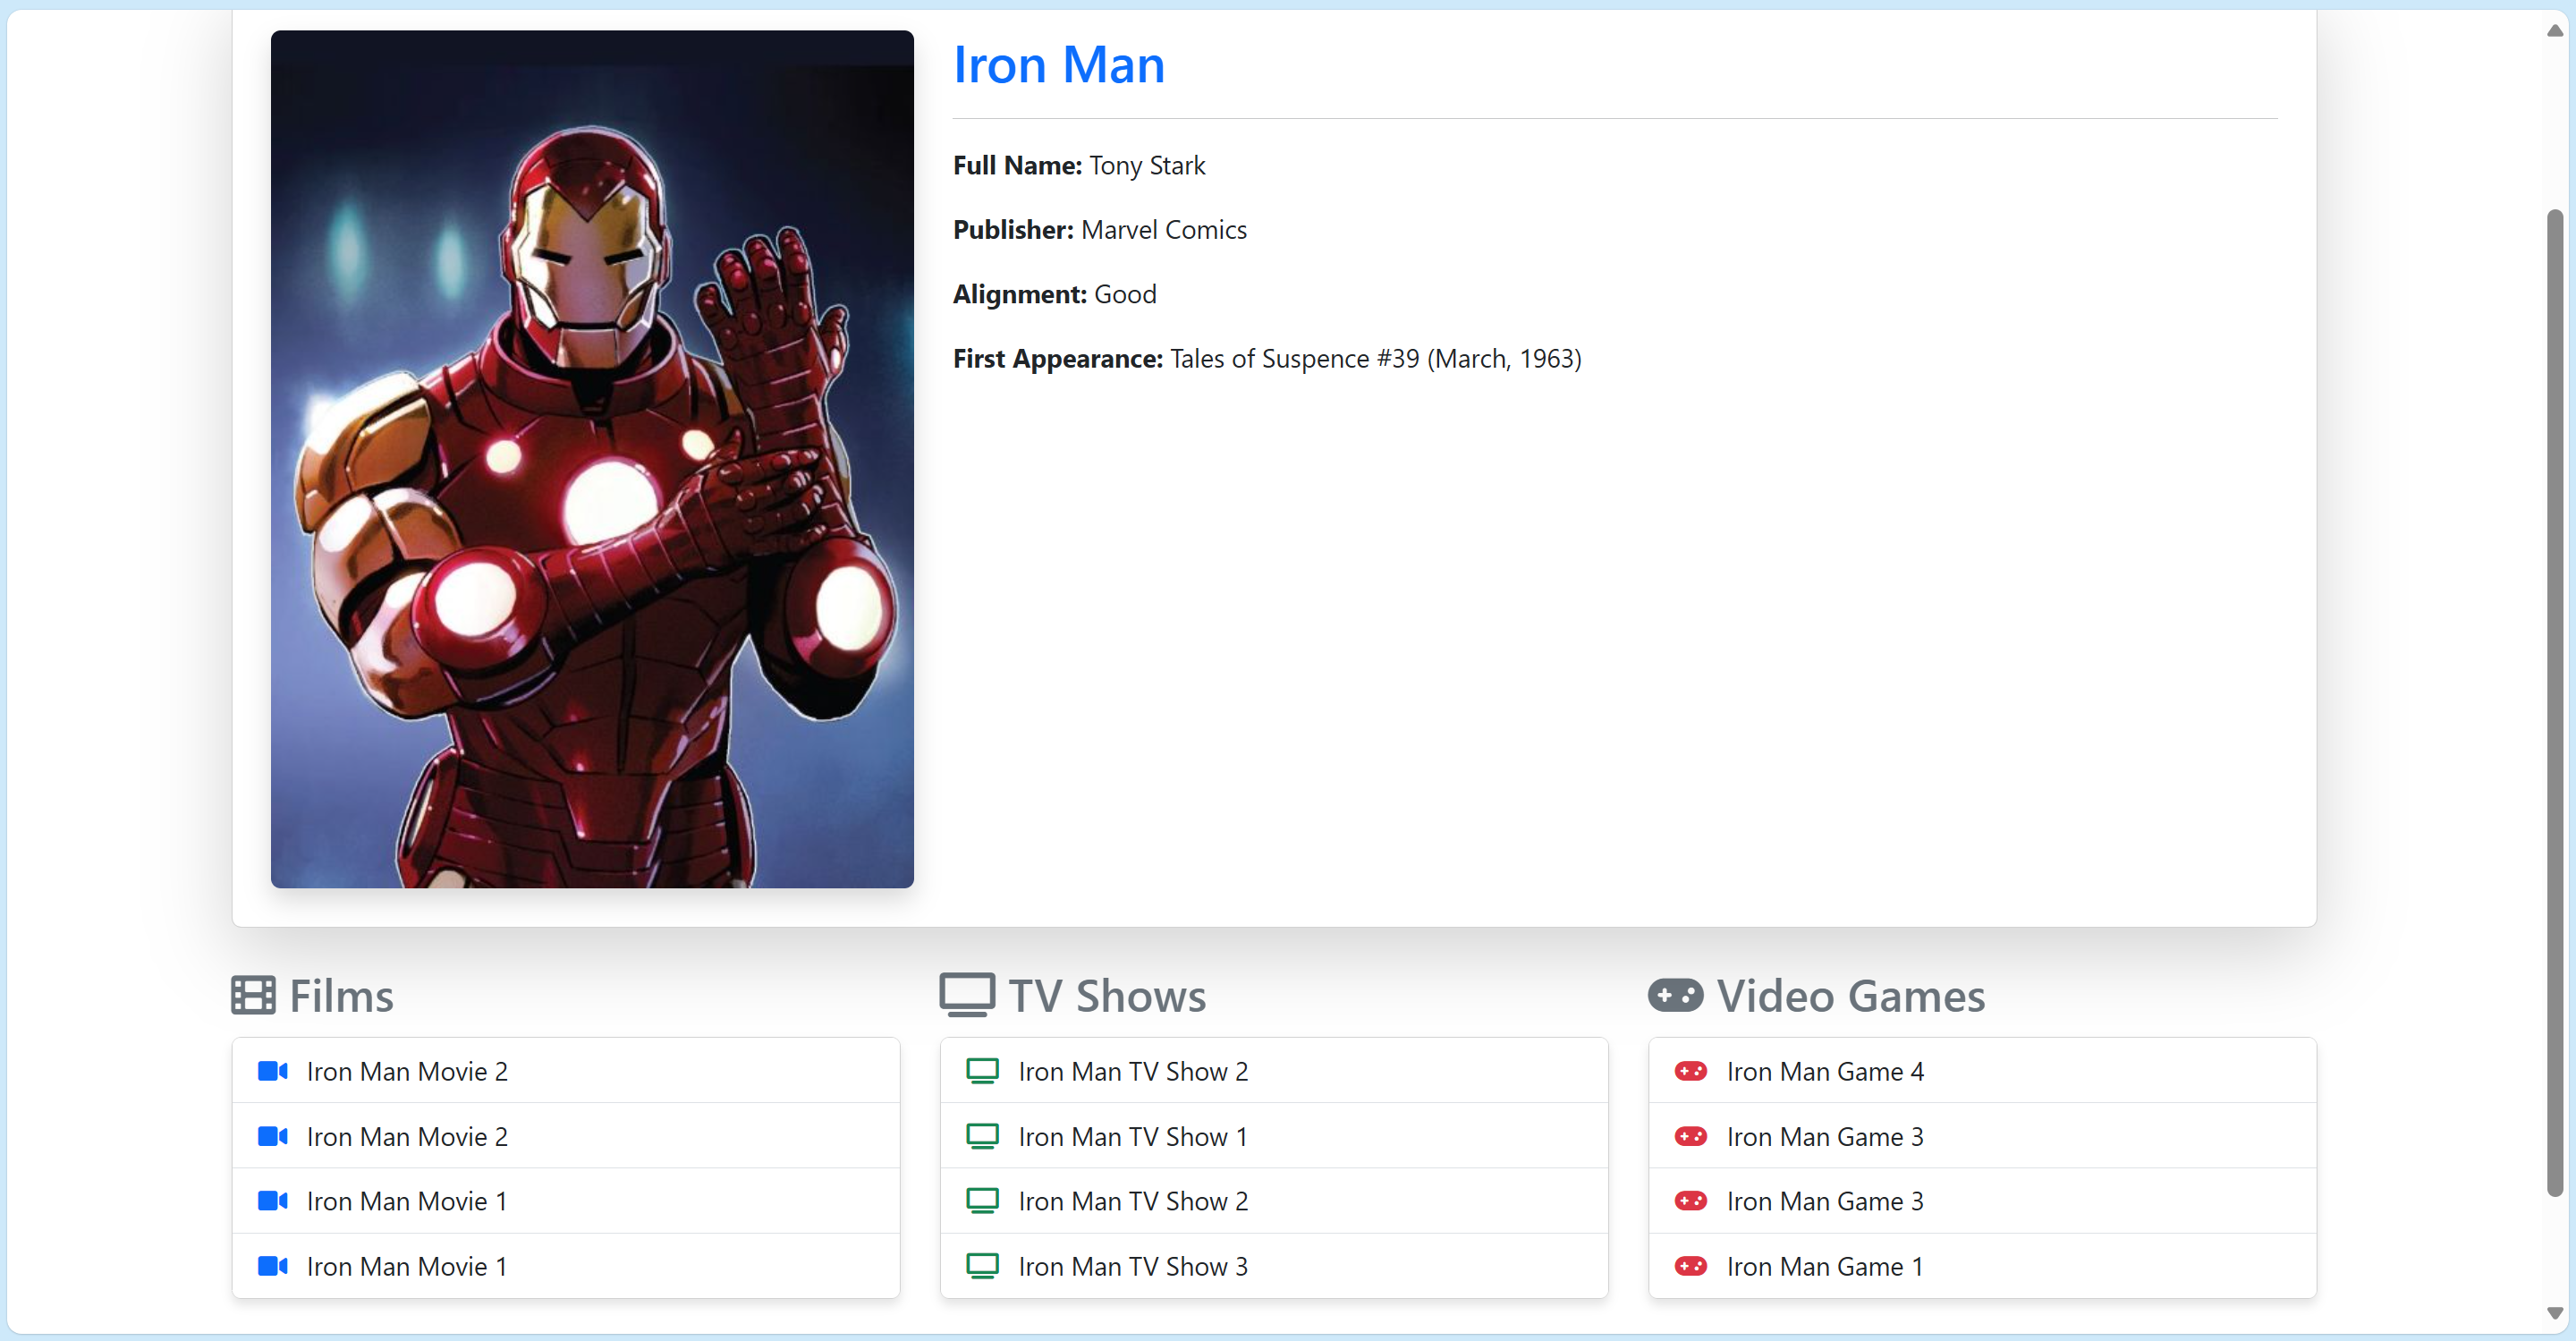Screen dimensions: 2576x1341
Task: Click the film strip icon beside Films heading
Action: point(253,996)
